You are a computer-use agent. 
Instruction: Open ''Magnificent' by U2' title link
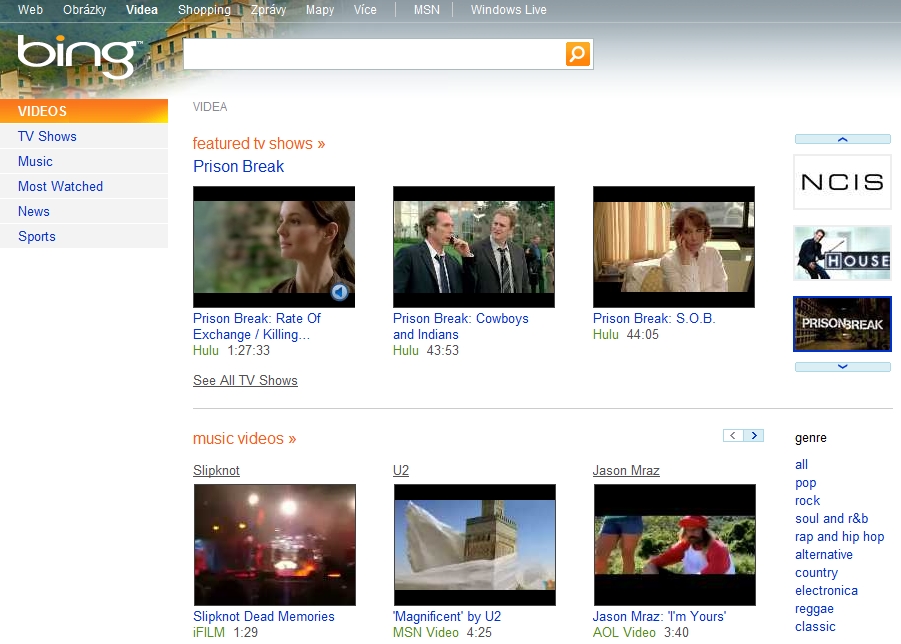pyautogui.click(x=447, y=616)
